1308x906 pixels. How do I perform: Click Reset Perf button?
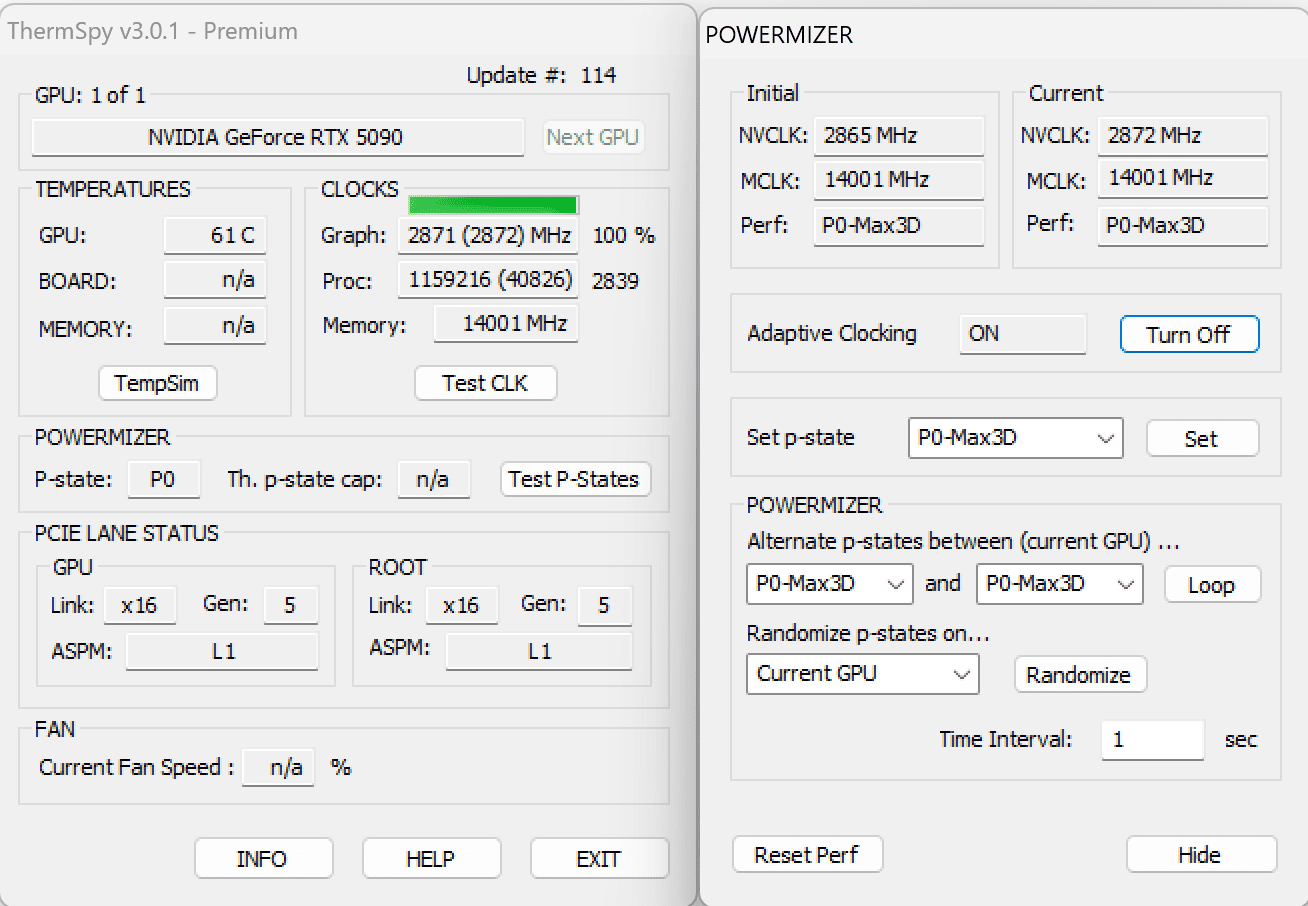(806, 855)
